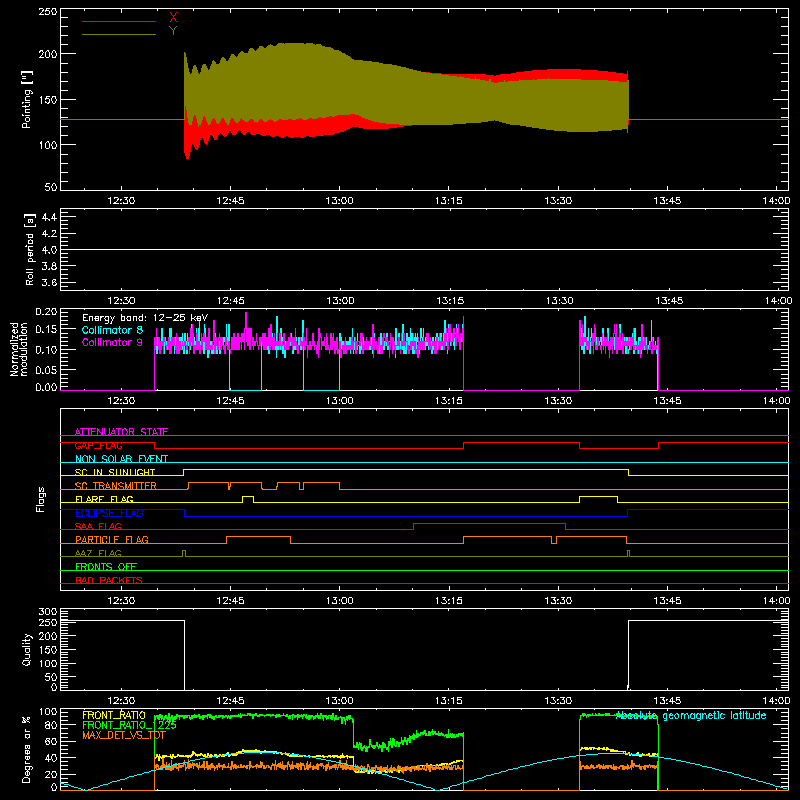This screenshot has height=800, width=800.
Task: Click the 'Degrees or %' axis label
Action: [x=26, y=750]
